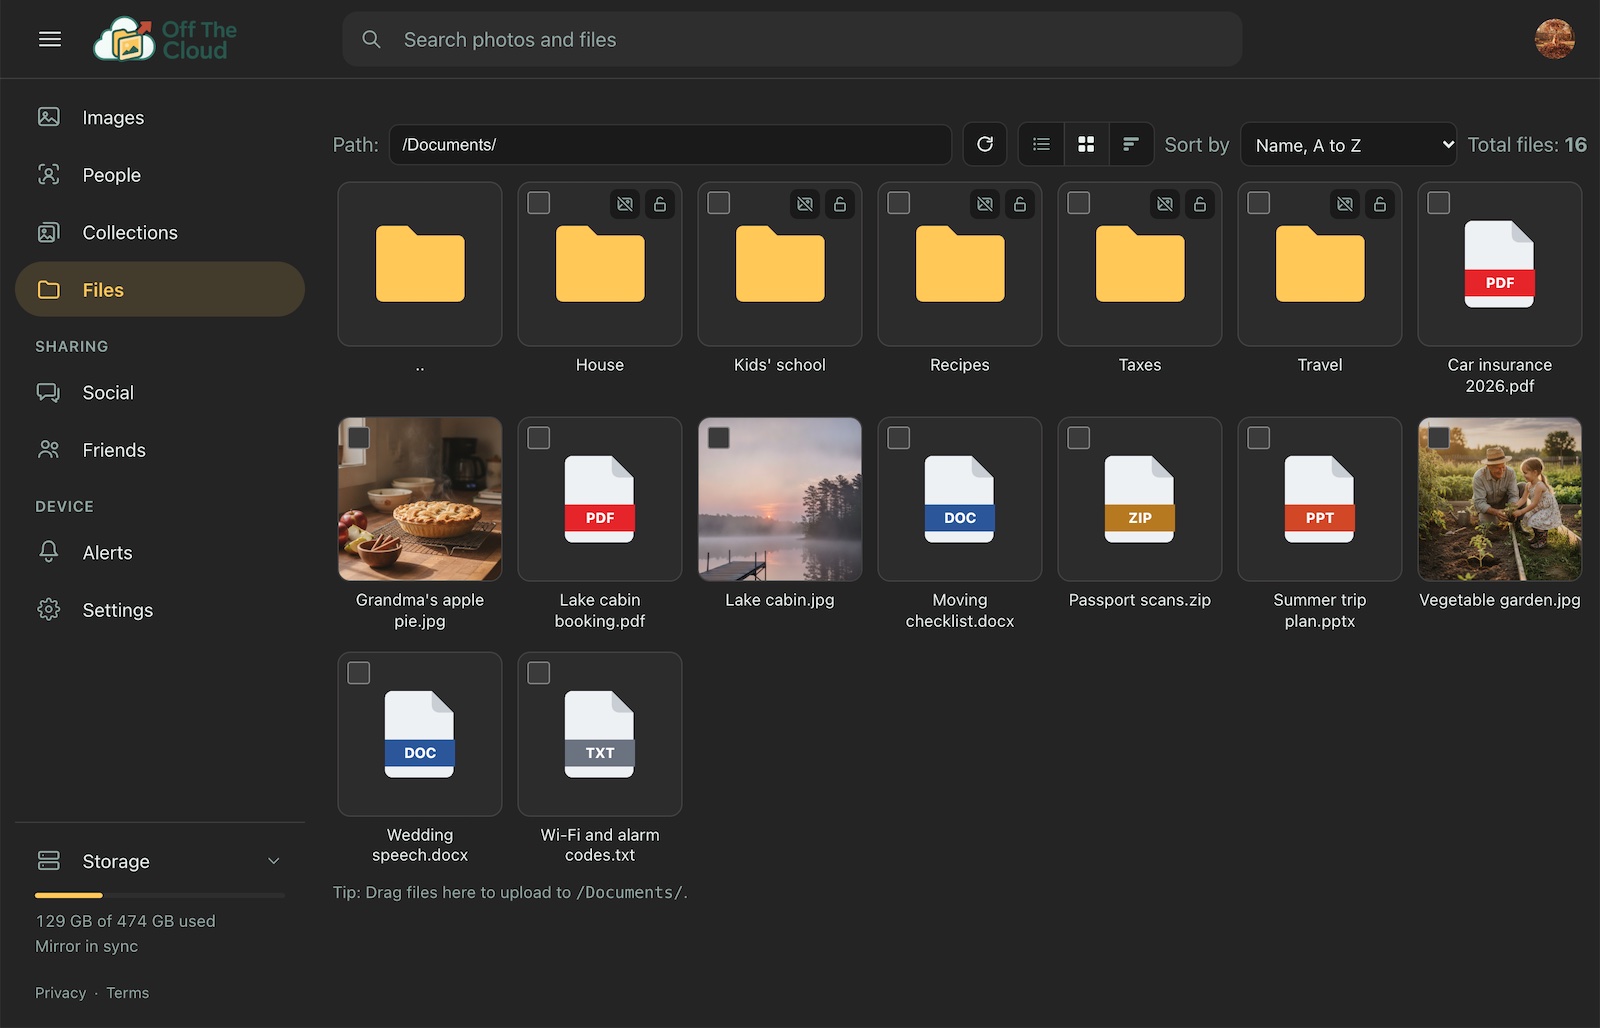
Task: Click Recipes folder hide-from-photos icon
Action: click(x=985, y=204)
